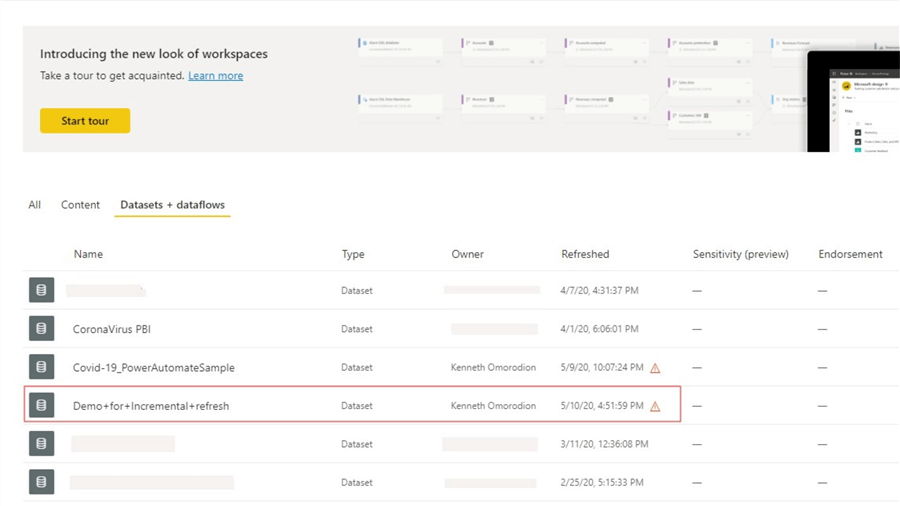The height and width of the screenshot is (506, 900).
Task: Click warning icon beside 5/9/20 refresh time
Action: (655, 368)
